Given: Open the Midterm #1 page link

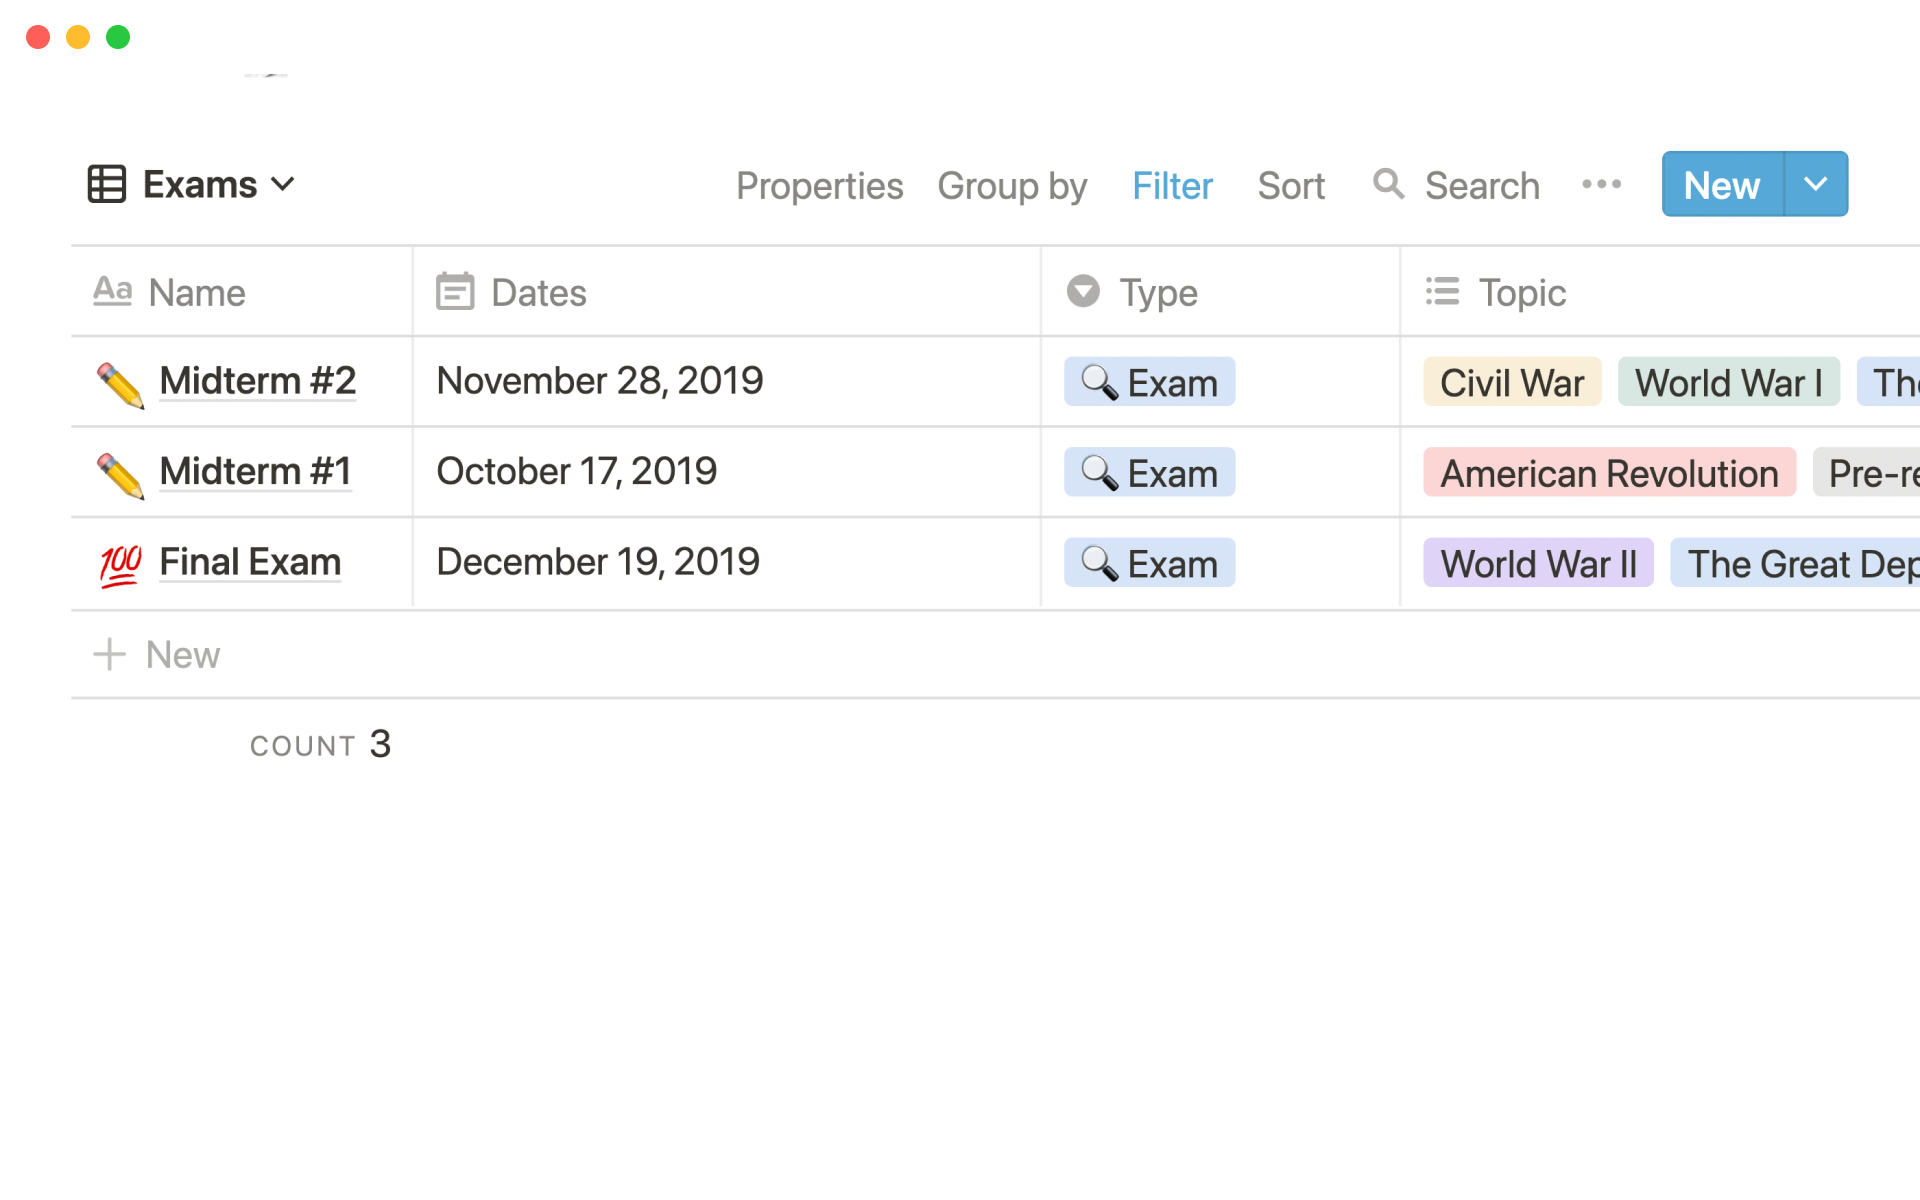Looking at the screenshot, I should 255,471.
